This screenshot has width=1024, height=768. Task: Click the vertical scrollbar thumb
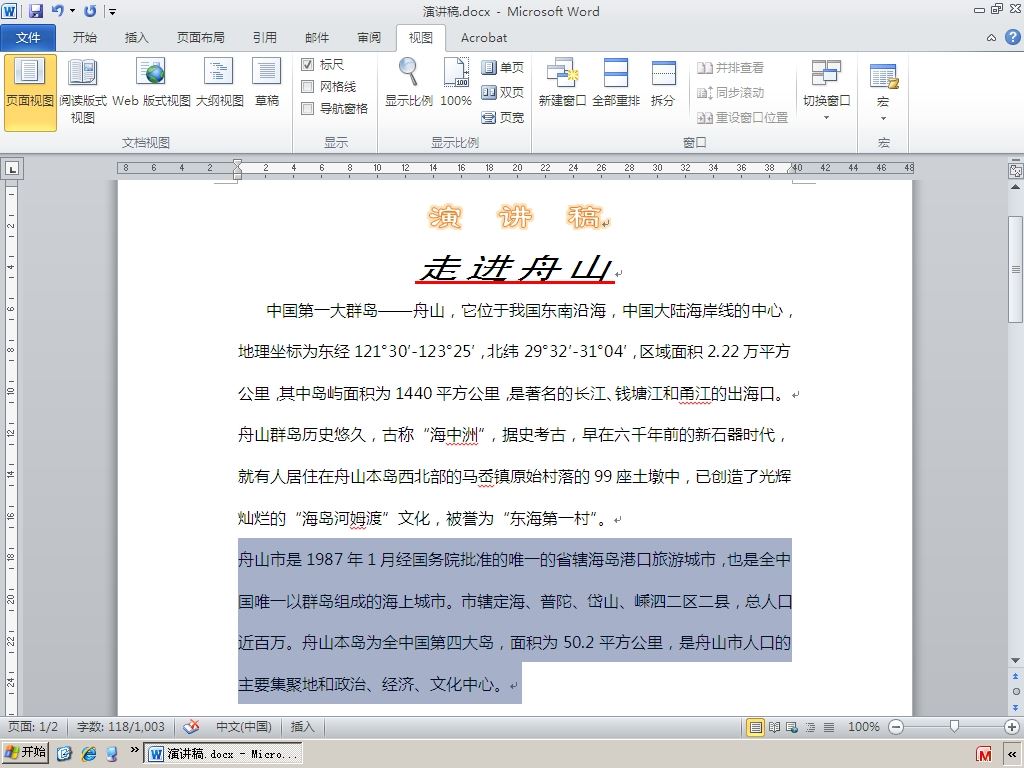coord(1016,270)
